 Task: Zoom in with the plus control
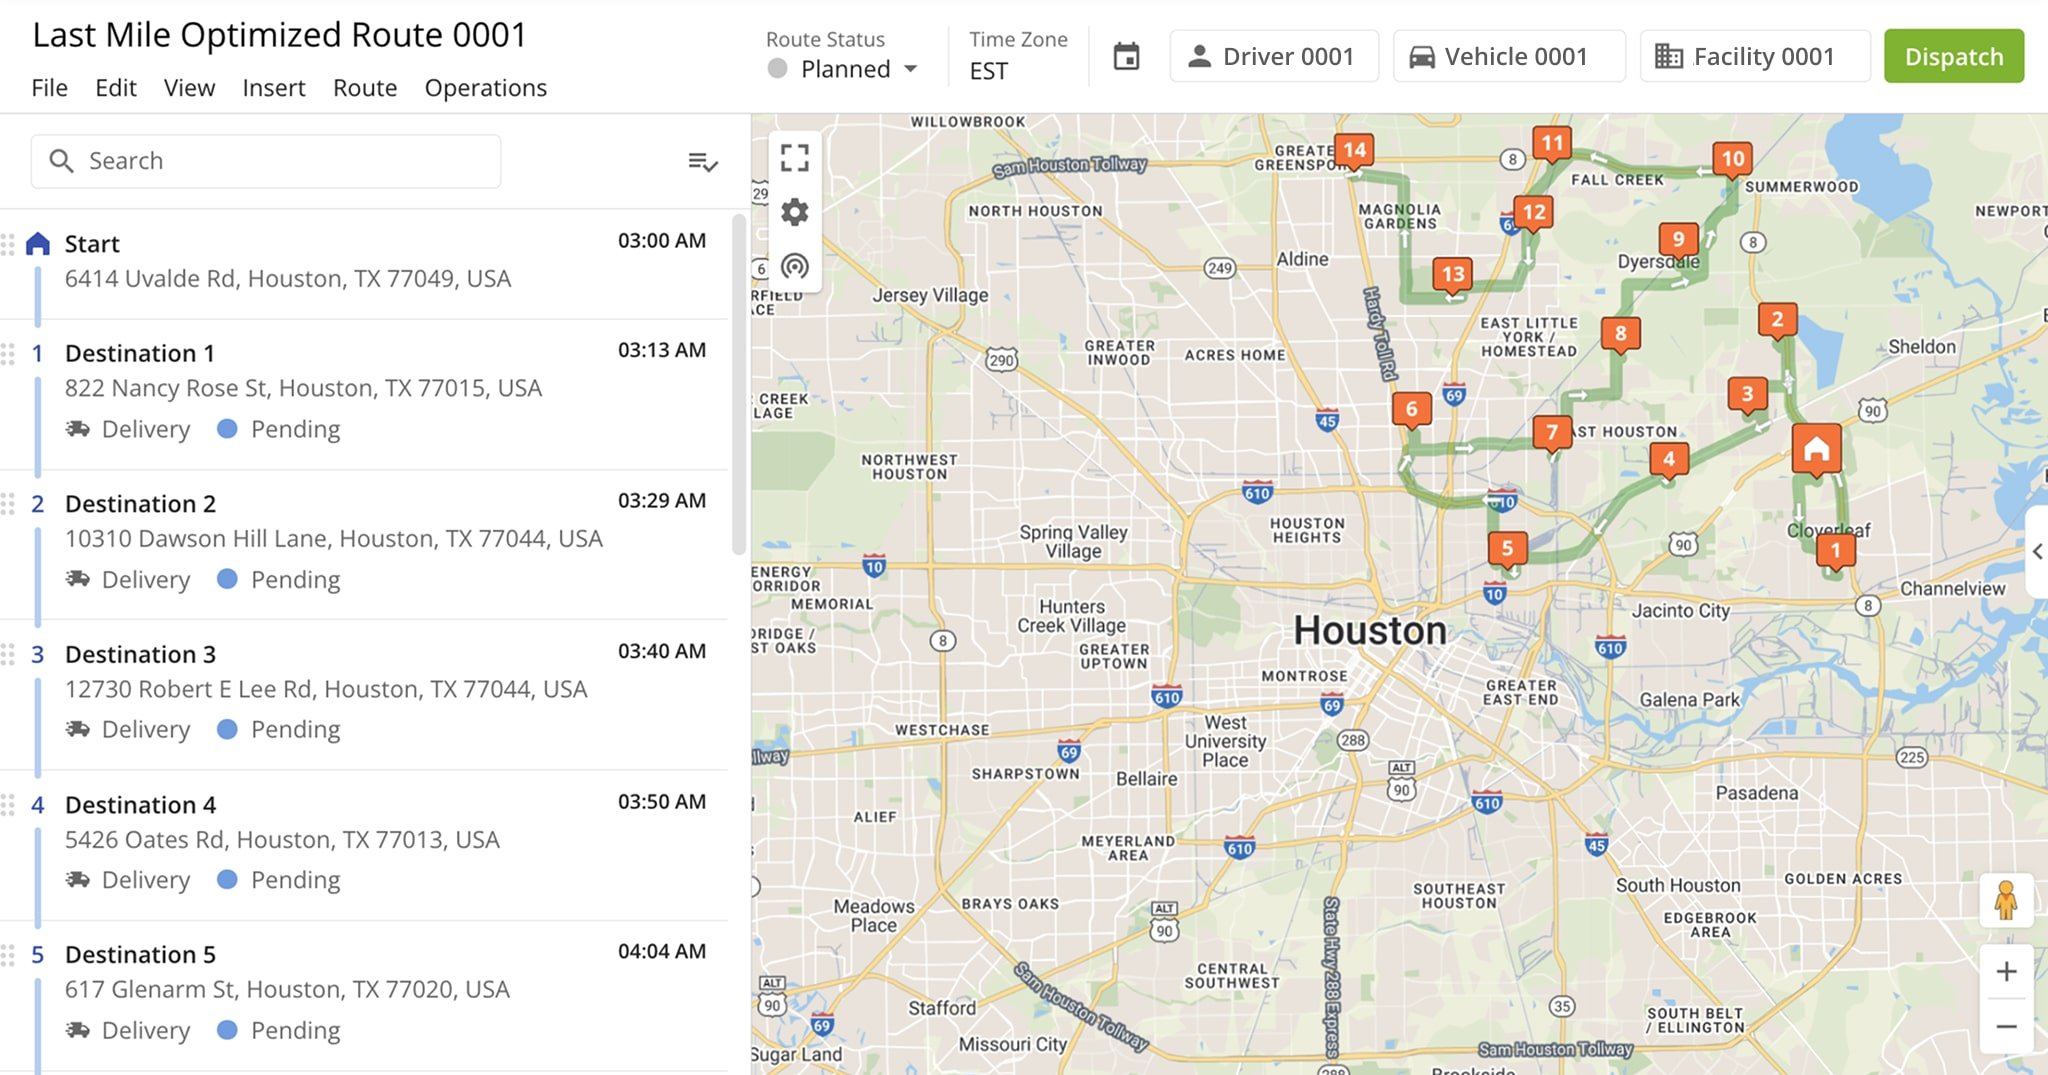click(2007, 970)
